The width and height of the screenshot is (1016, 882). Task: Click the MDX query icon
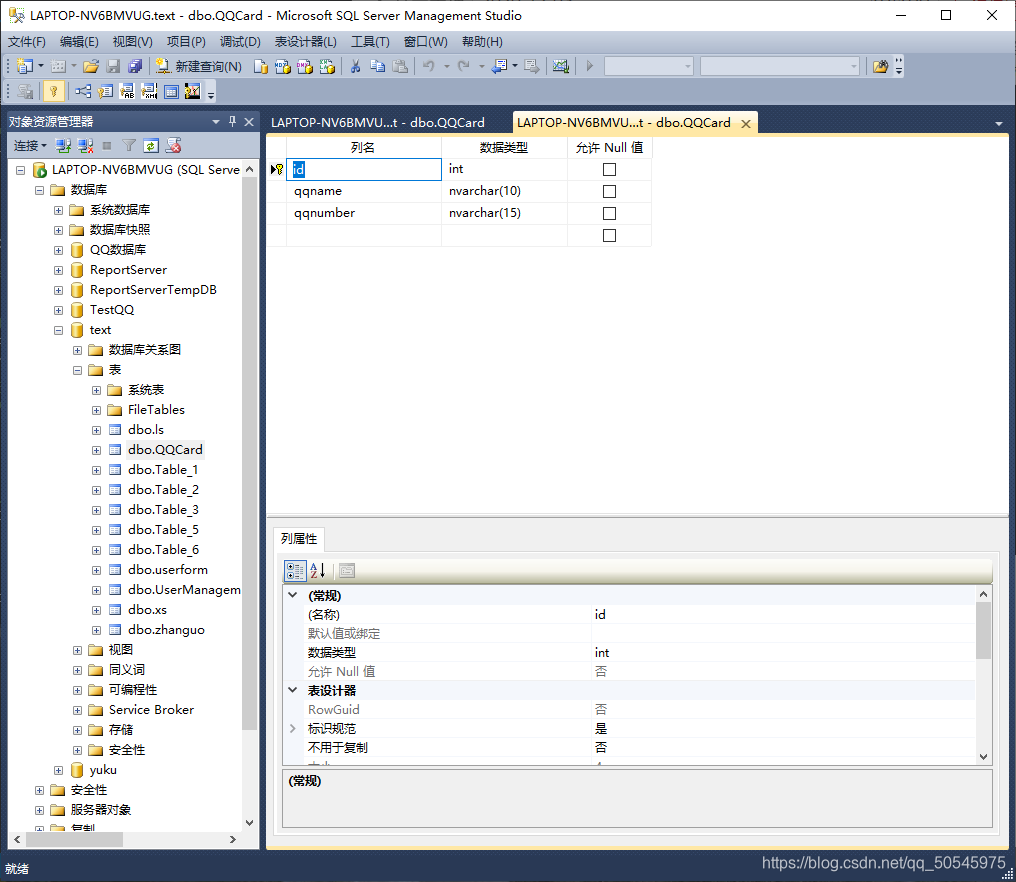pos(283,66)
